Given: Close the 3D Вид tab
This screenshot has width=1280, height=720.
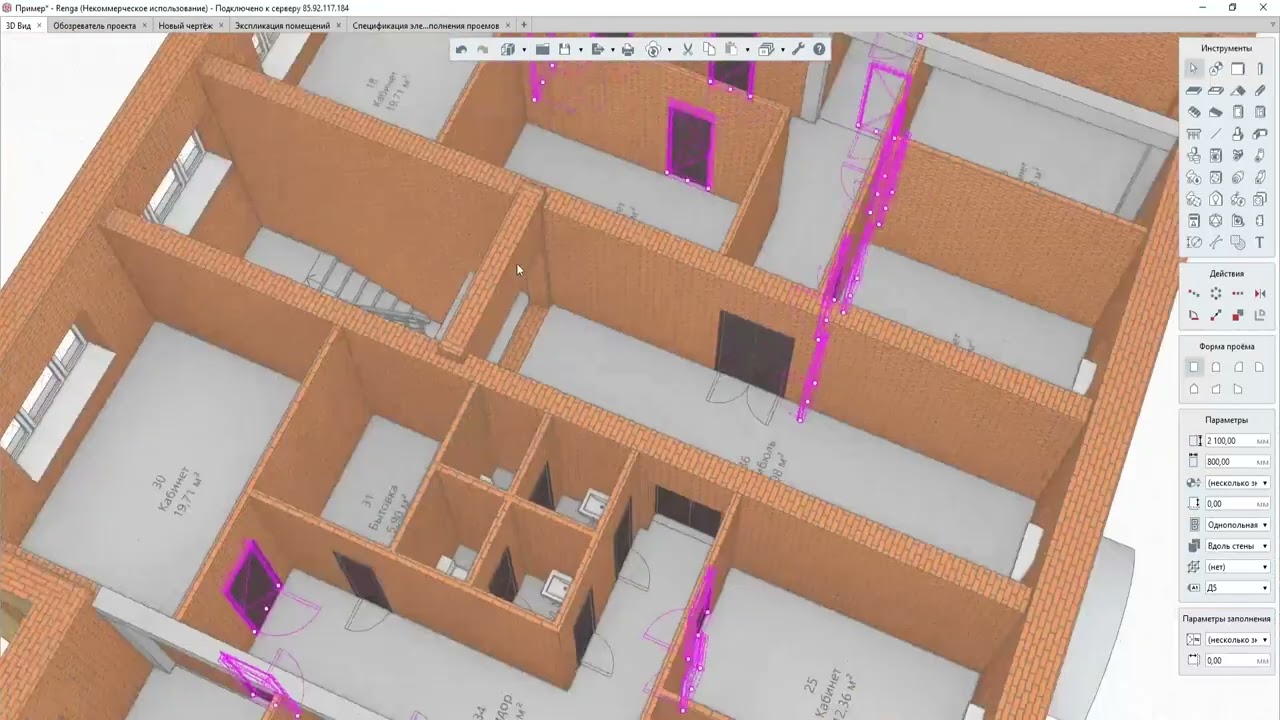Looking at the screenshot, I should 40,25.
